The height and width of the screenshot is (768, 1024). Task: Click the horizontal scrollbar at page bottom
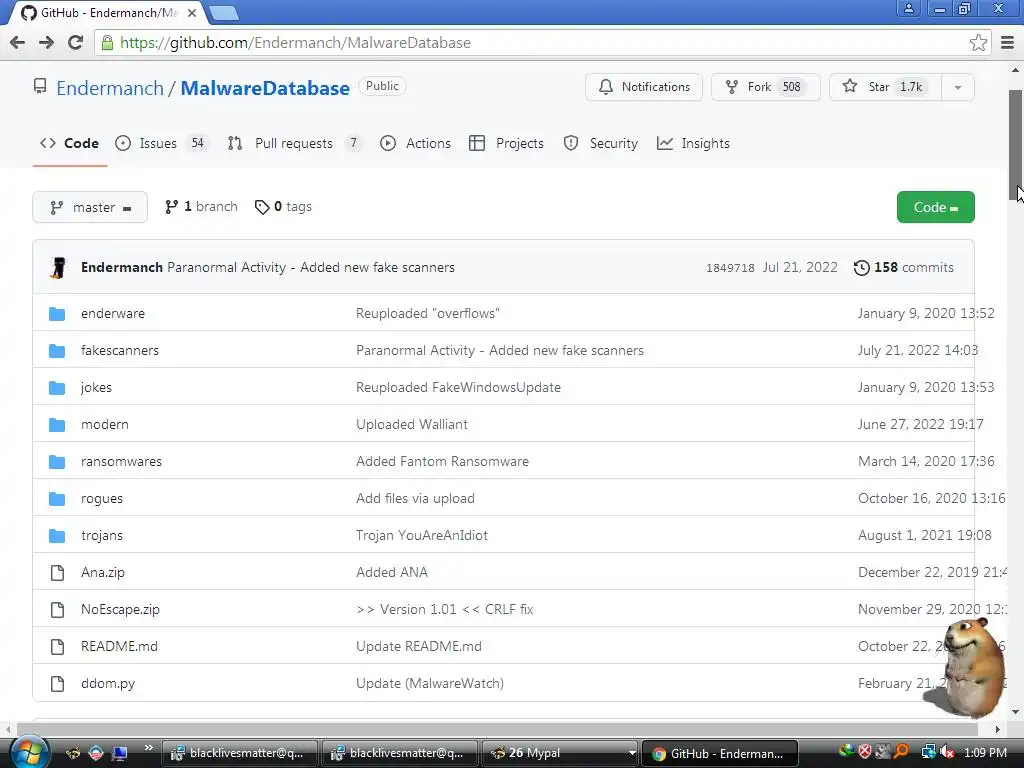(500, 729)
